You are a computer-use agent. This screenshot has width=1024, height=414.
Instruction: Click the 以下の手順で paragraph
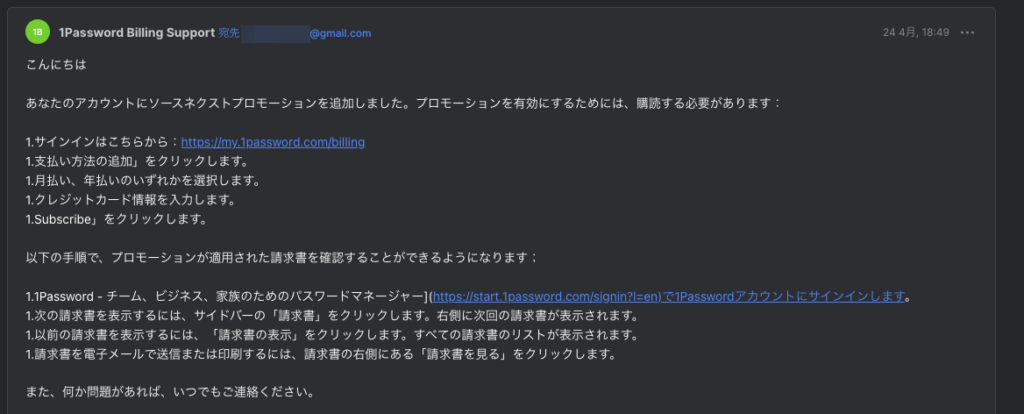282,258
